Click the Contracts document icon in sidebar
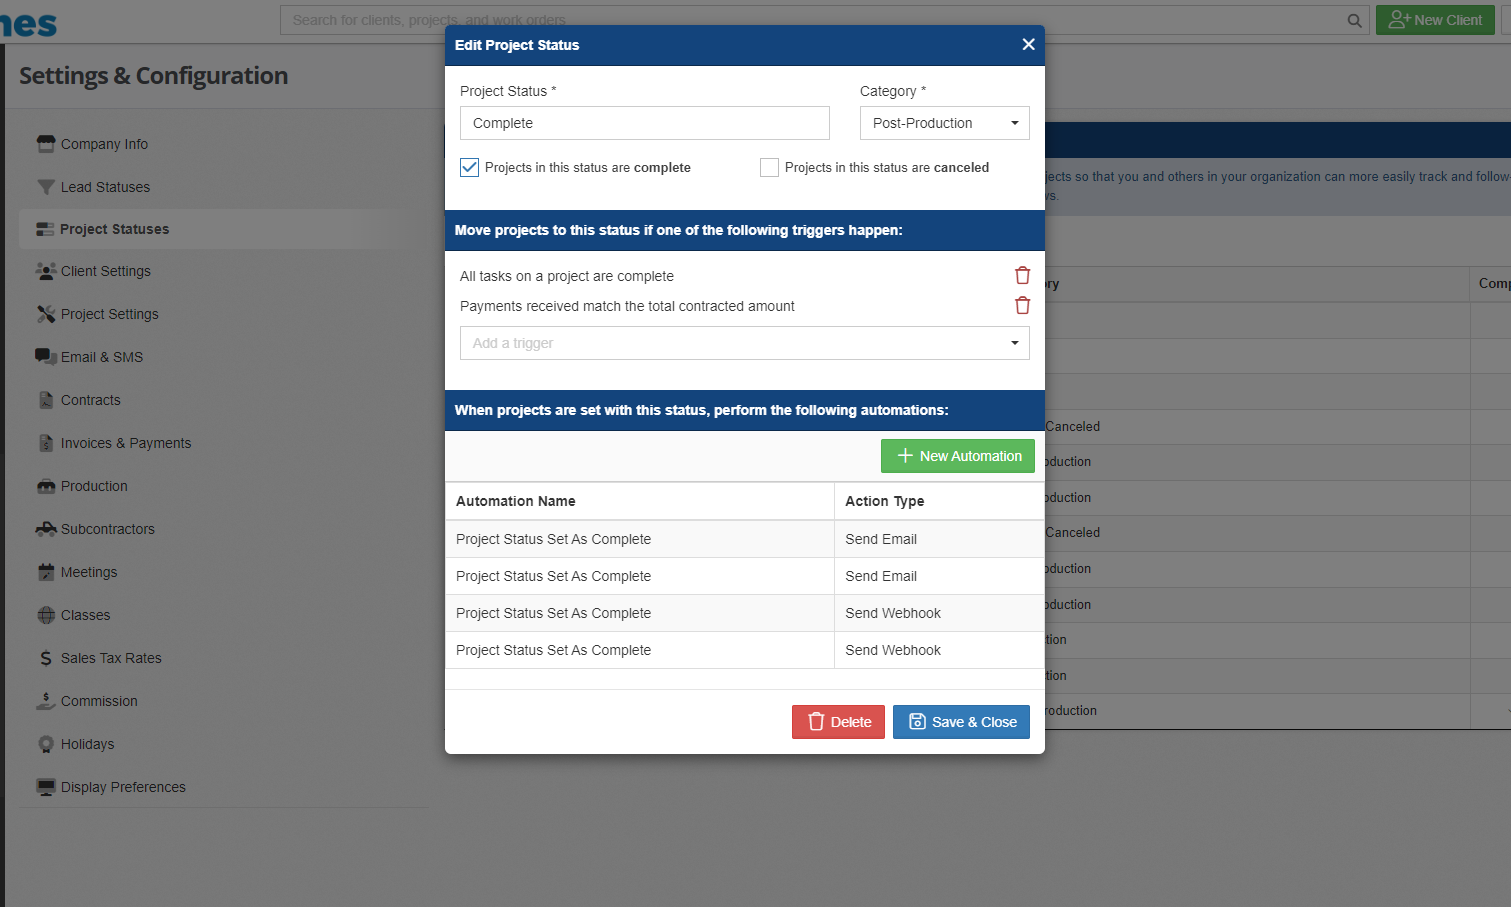This screenshot has height=907, width=1511. (x=46, y=399)
